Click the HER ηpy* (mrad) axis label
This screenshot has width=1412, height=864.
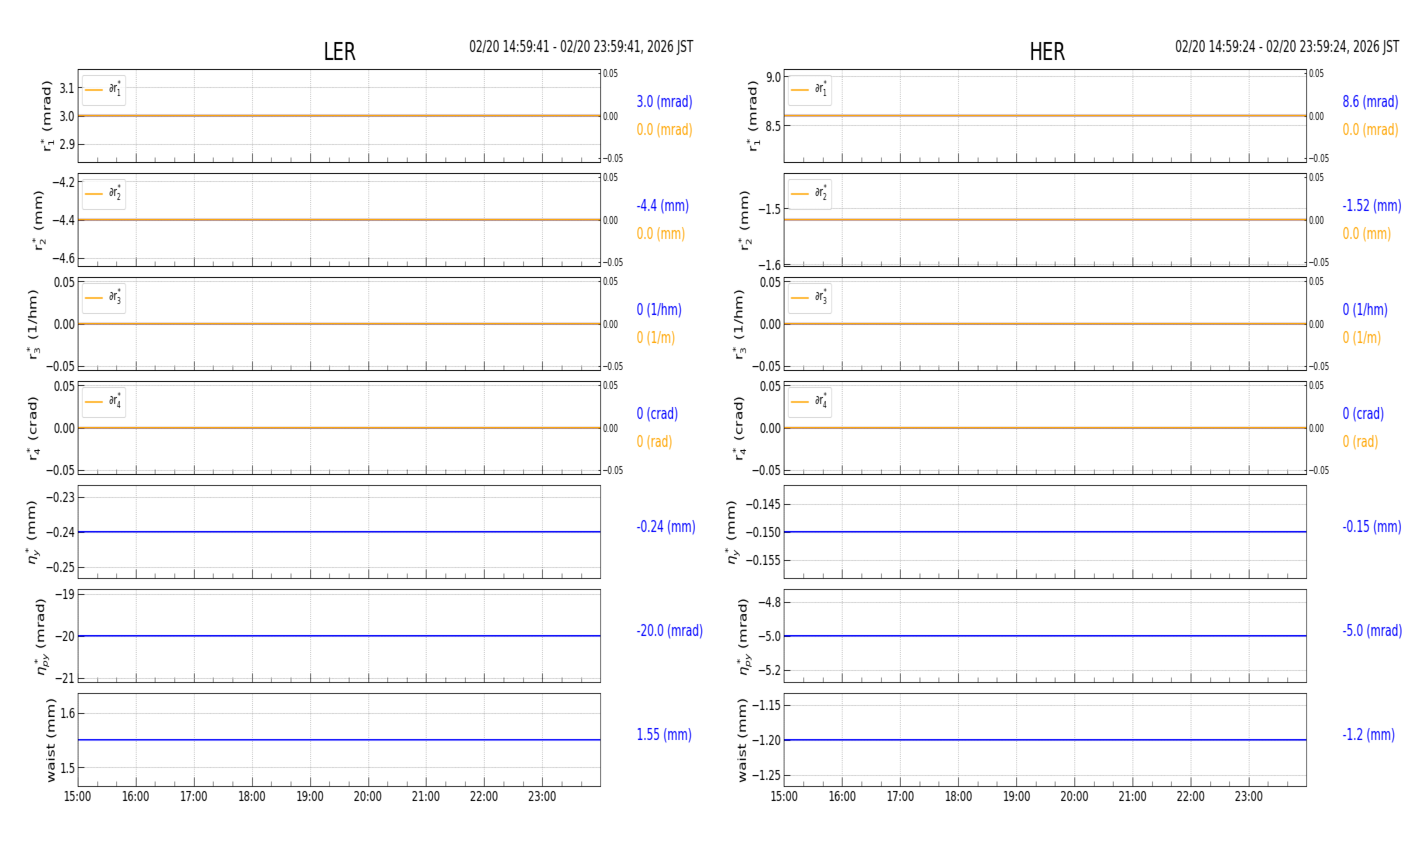tap(743, 636)
